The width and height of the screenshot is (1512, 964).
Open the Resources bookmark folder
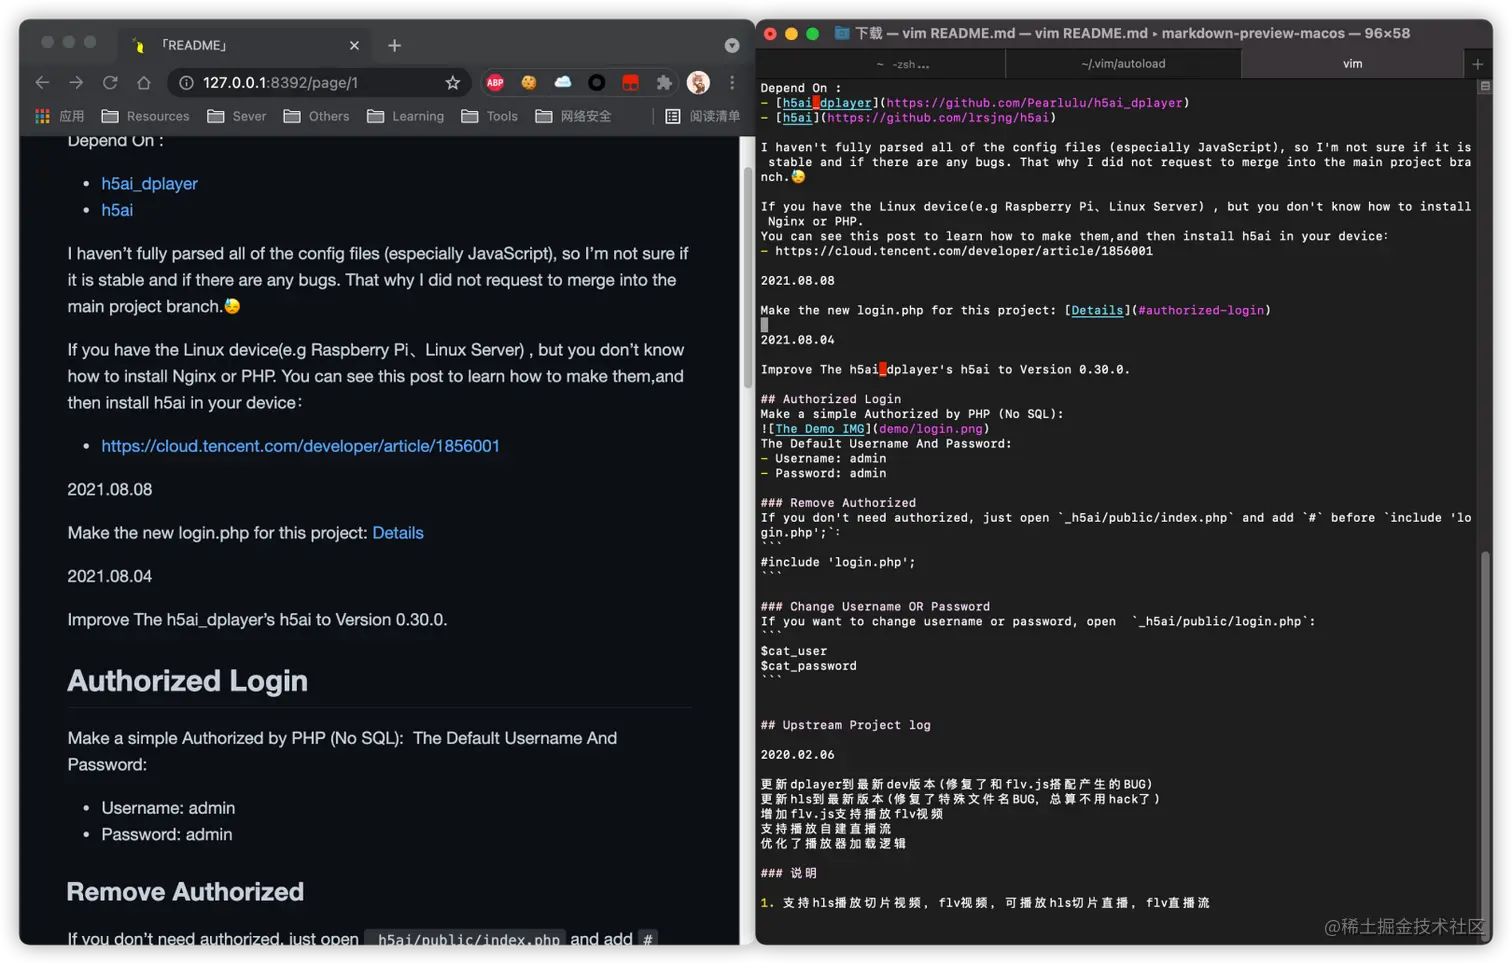(x=146, y=116)
